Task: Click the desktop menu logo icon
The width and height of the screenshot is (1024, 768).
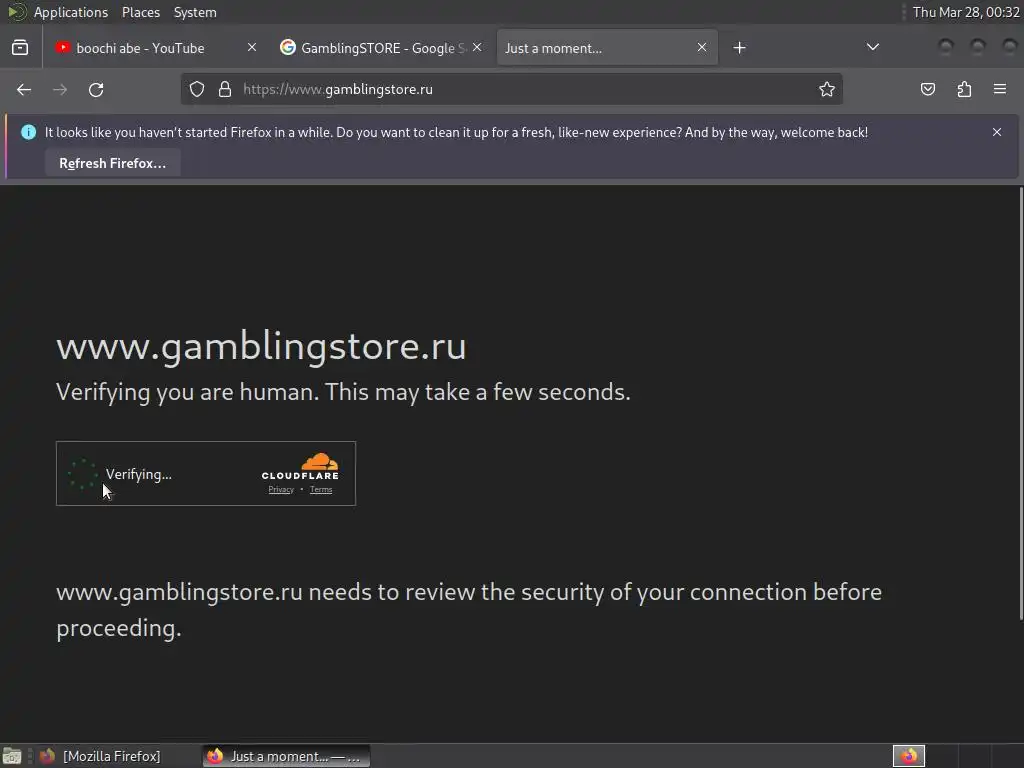Action: coord(17,12)
